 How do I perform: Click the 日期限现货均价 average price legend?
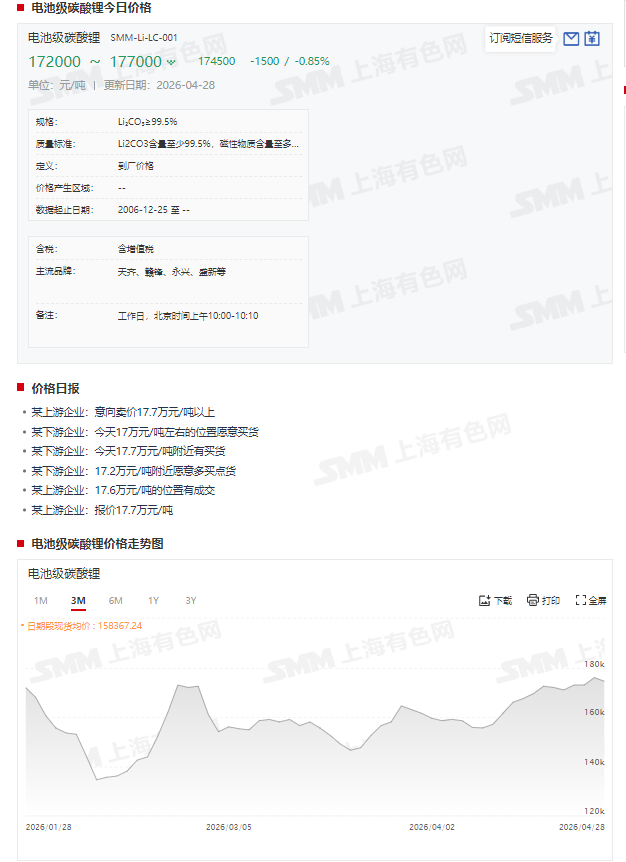tap(84, 626)
